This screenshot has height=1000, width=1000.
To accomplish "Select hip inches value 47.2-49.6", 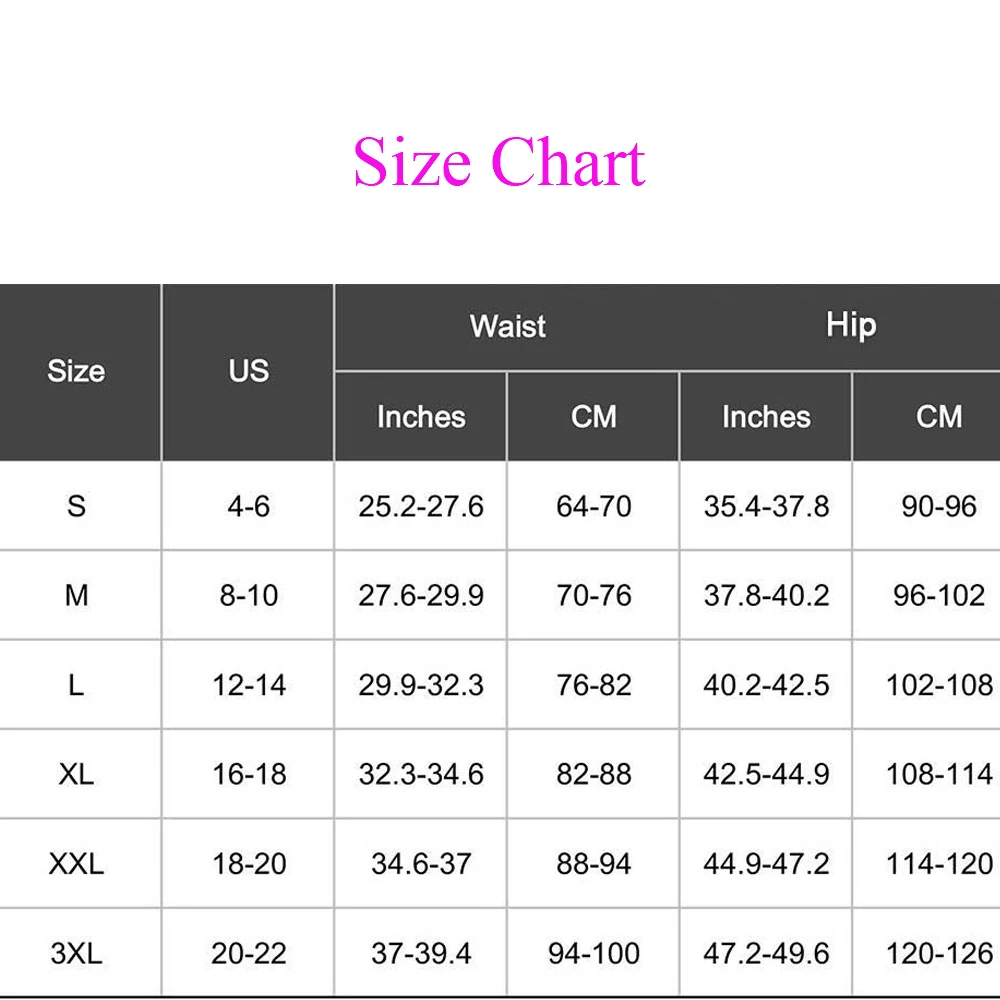I will (x=766, y=953).
